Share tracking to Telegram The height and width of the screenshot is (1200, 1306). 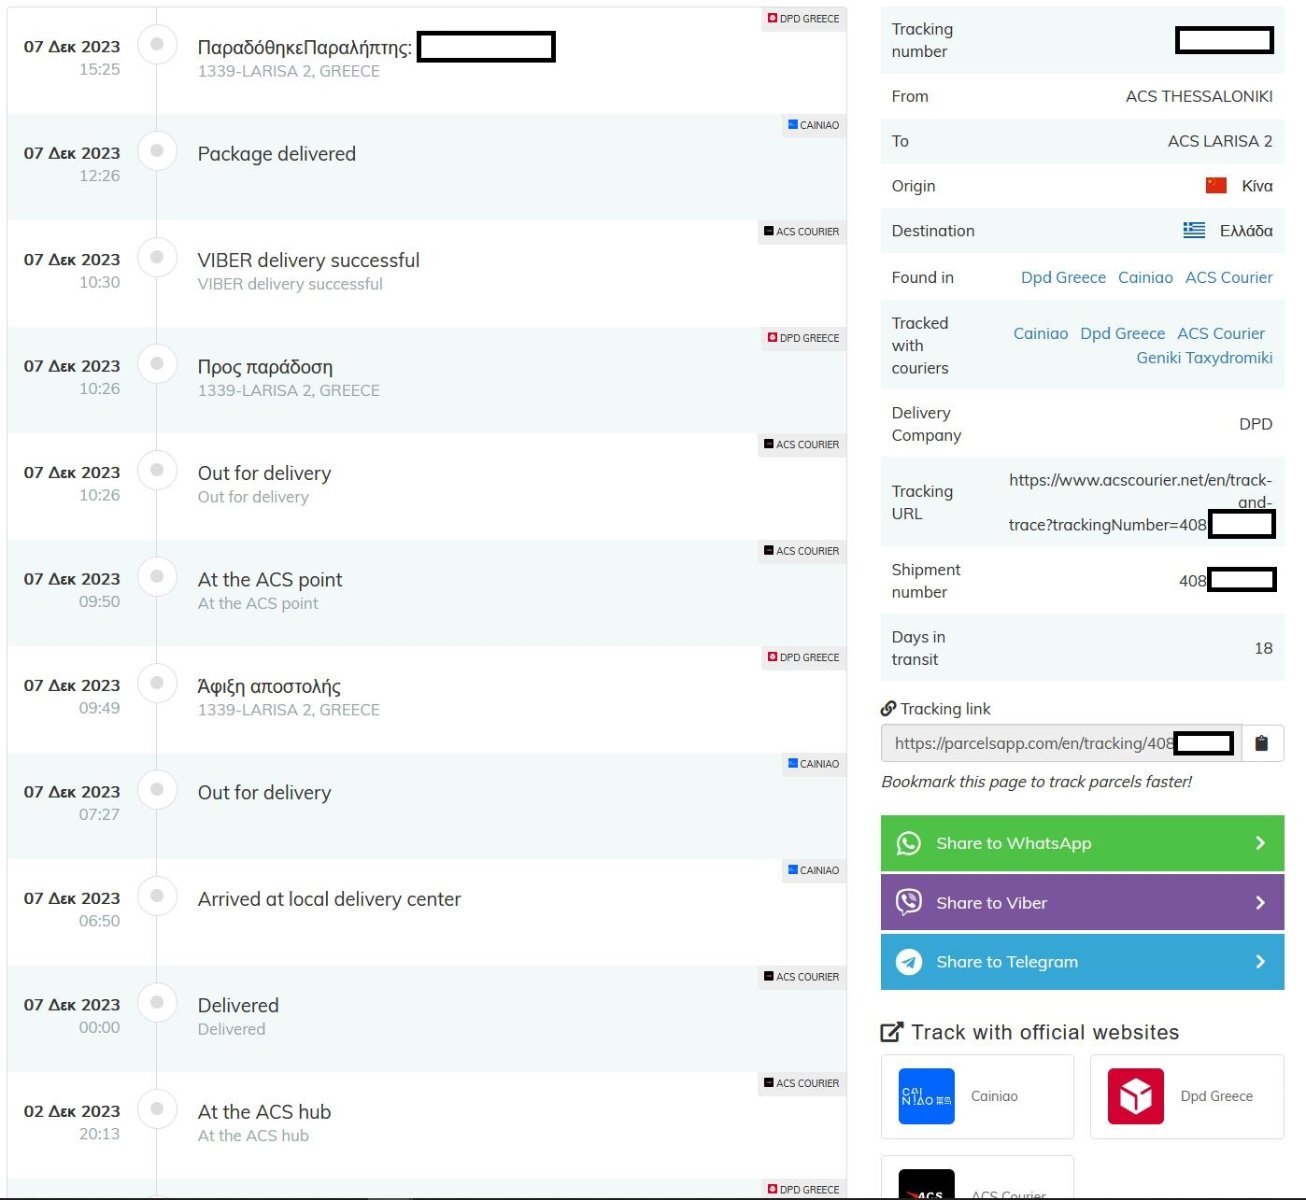[1082, 962]
